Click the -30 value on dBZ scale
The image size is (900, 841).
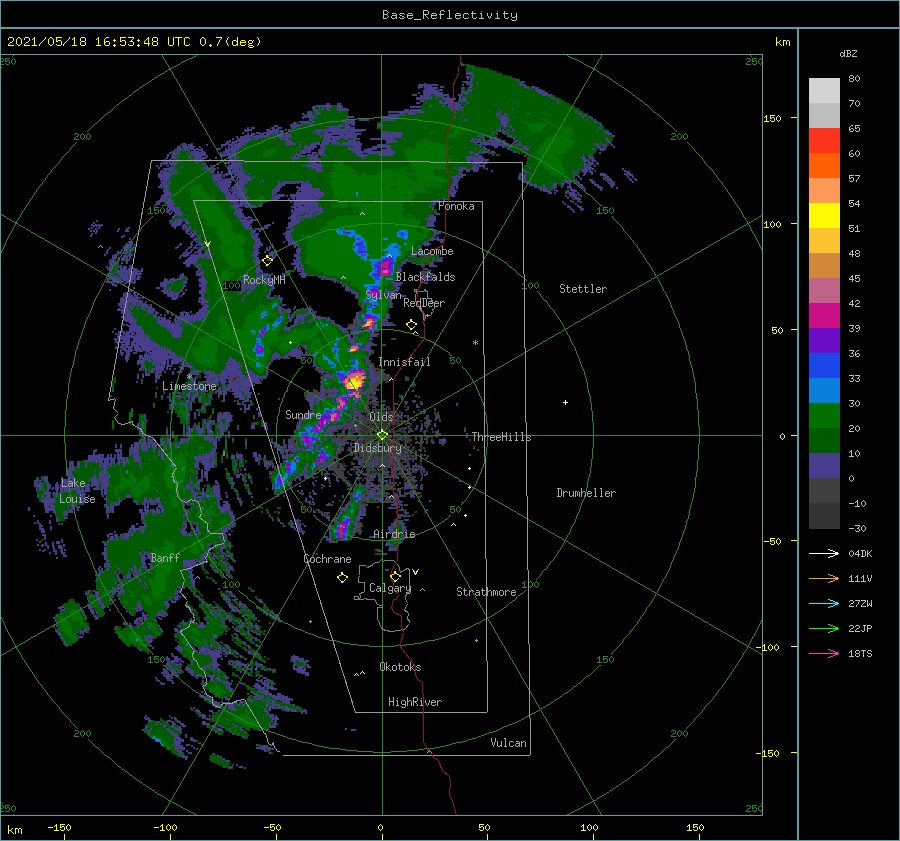[x=858, y=529]
